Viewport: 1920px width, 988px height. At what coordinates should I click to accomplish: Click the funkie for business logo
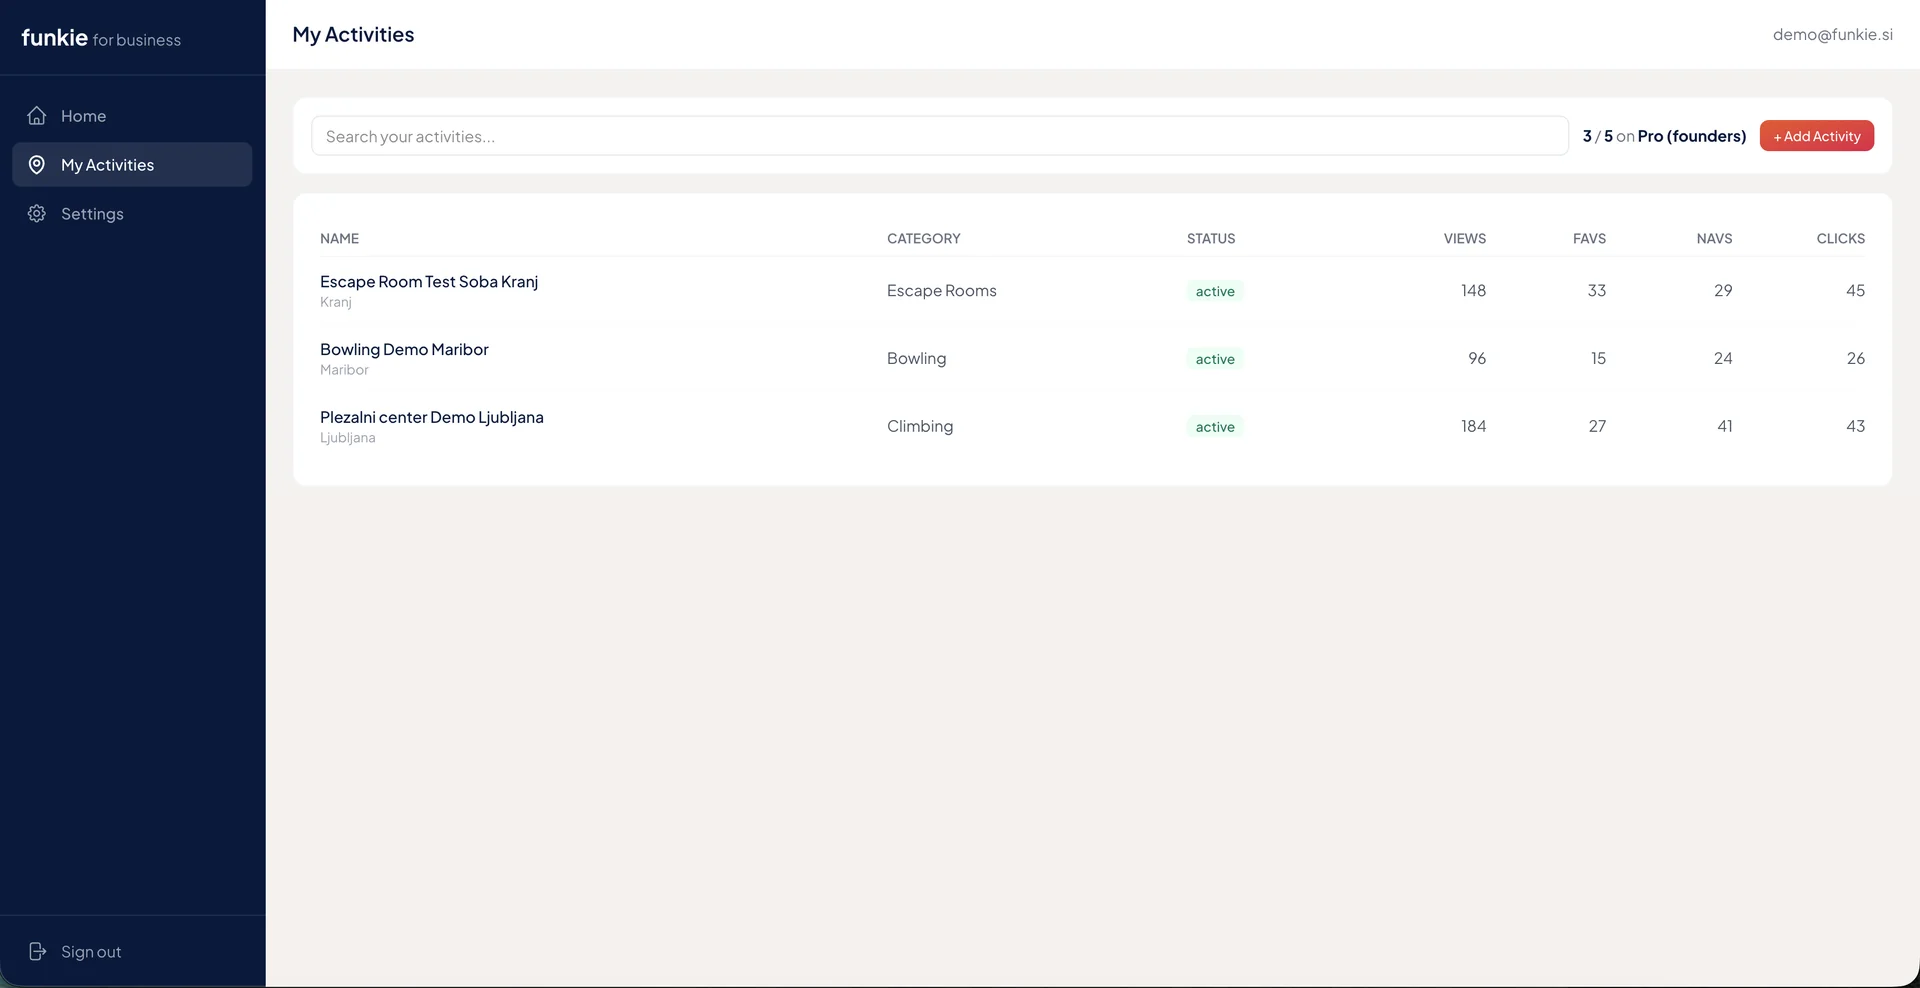[101, 38]
